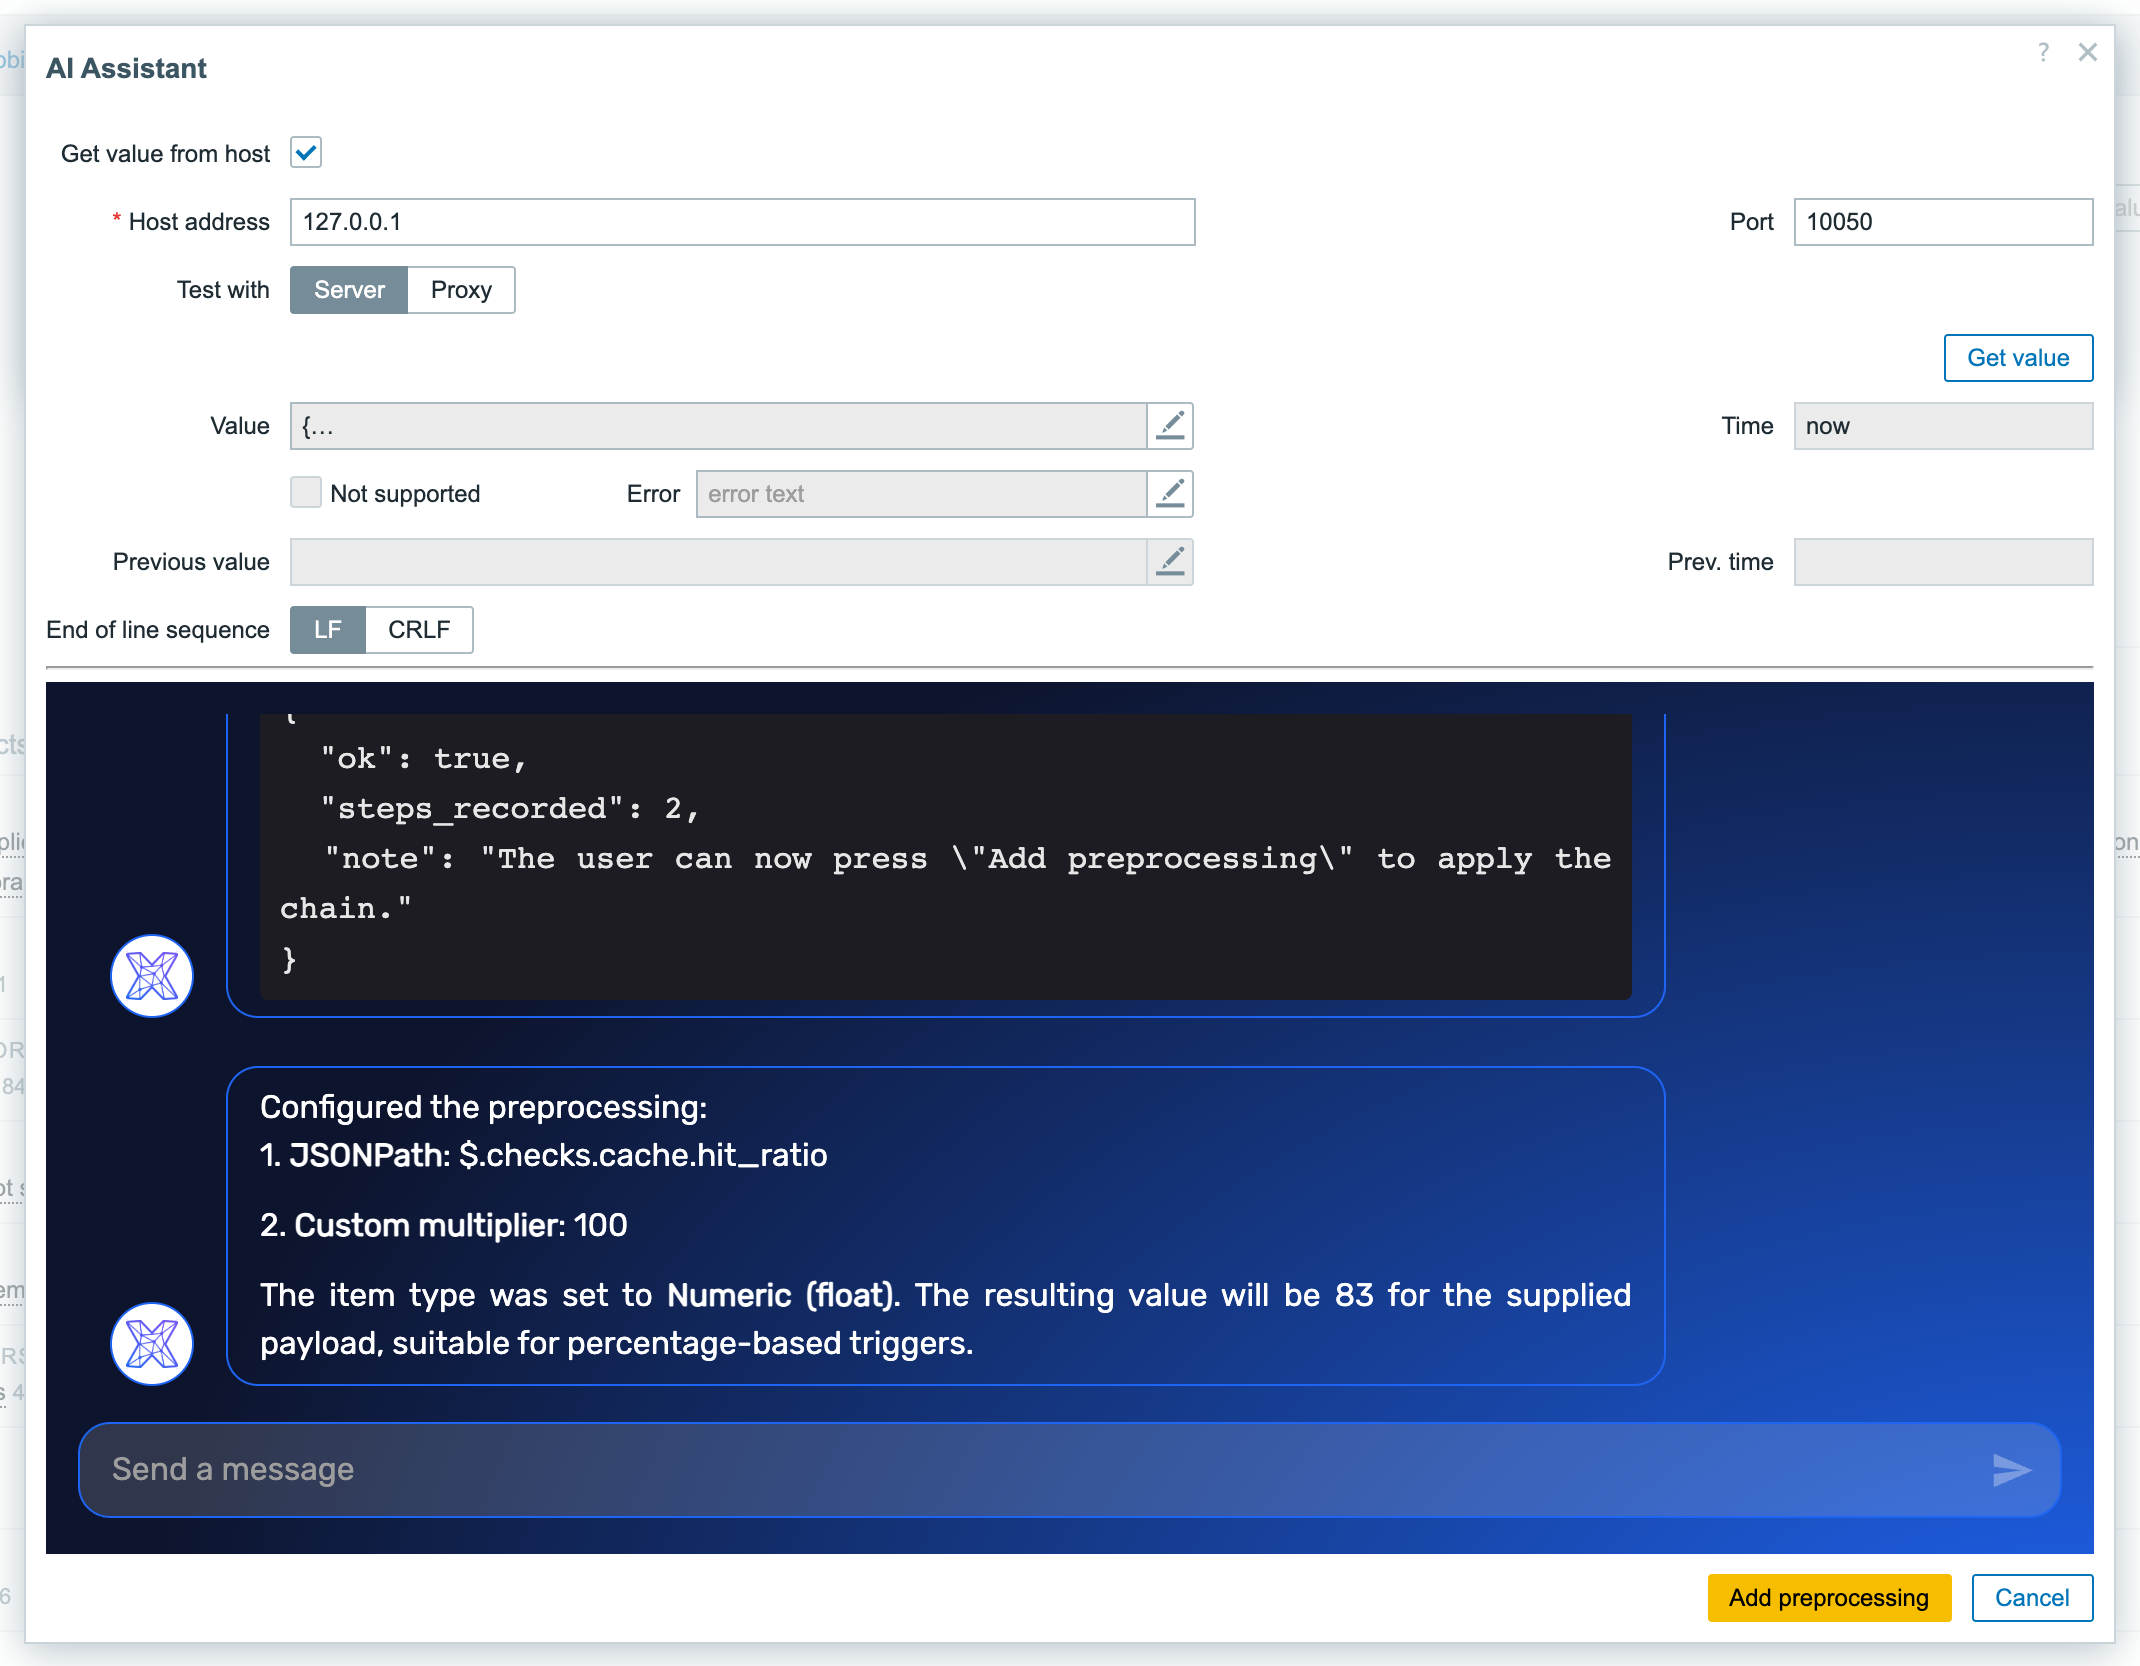Choose LF end of line sequence
The height and width of the screenshot is (1666, 2140).
328,630
